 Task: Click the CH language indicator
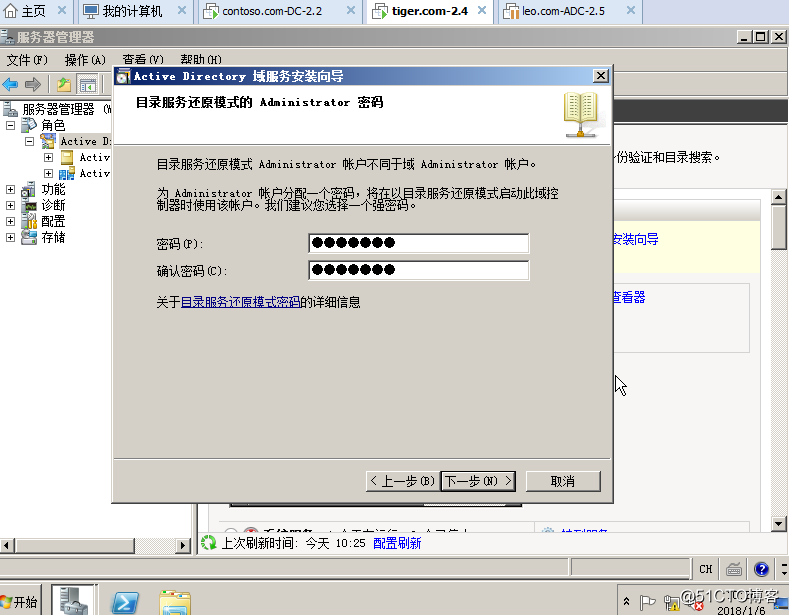[x=705, y=569]
